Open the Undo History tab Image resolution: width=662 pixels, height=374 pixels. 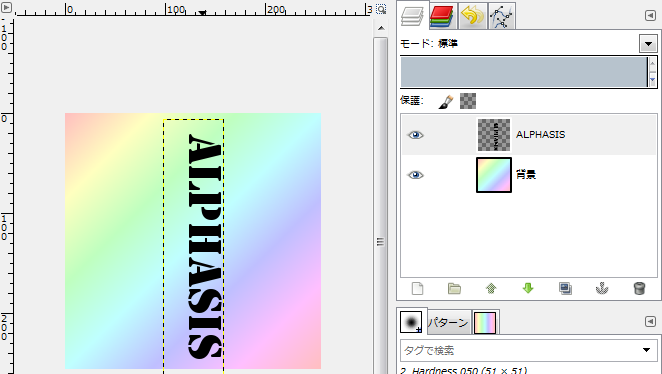472,16
